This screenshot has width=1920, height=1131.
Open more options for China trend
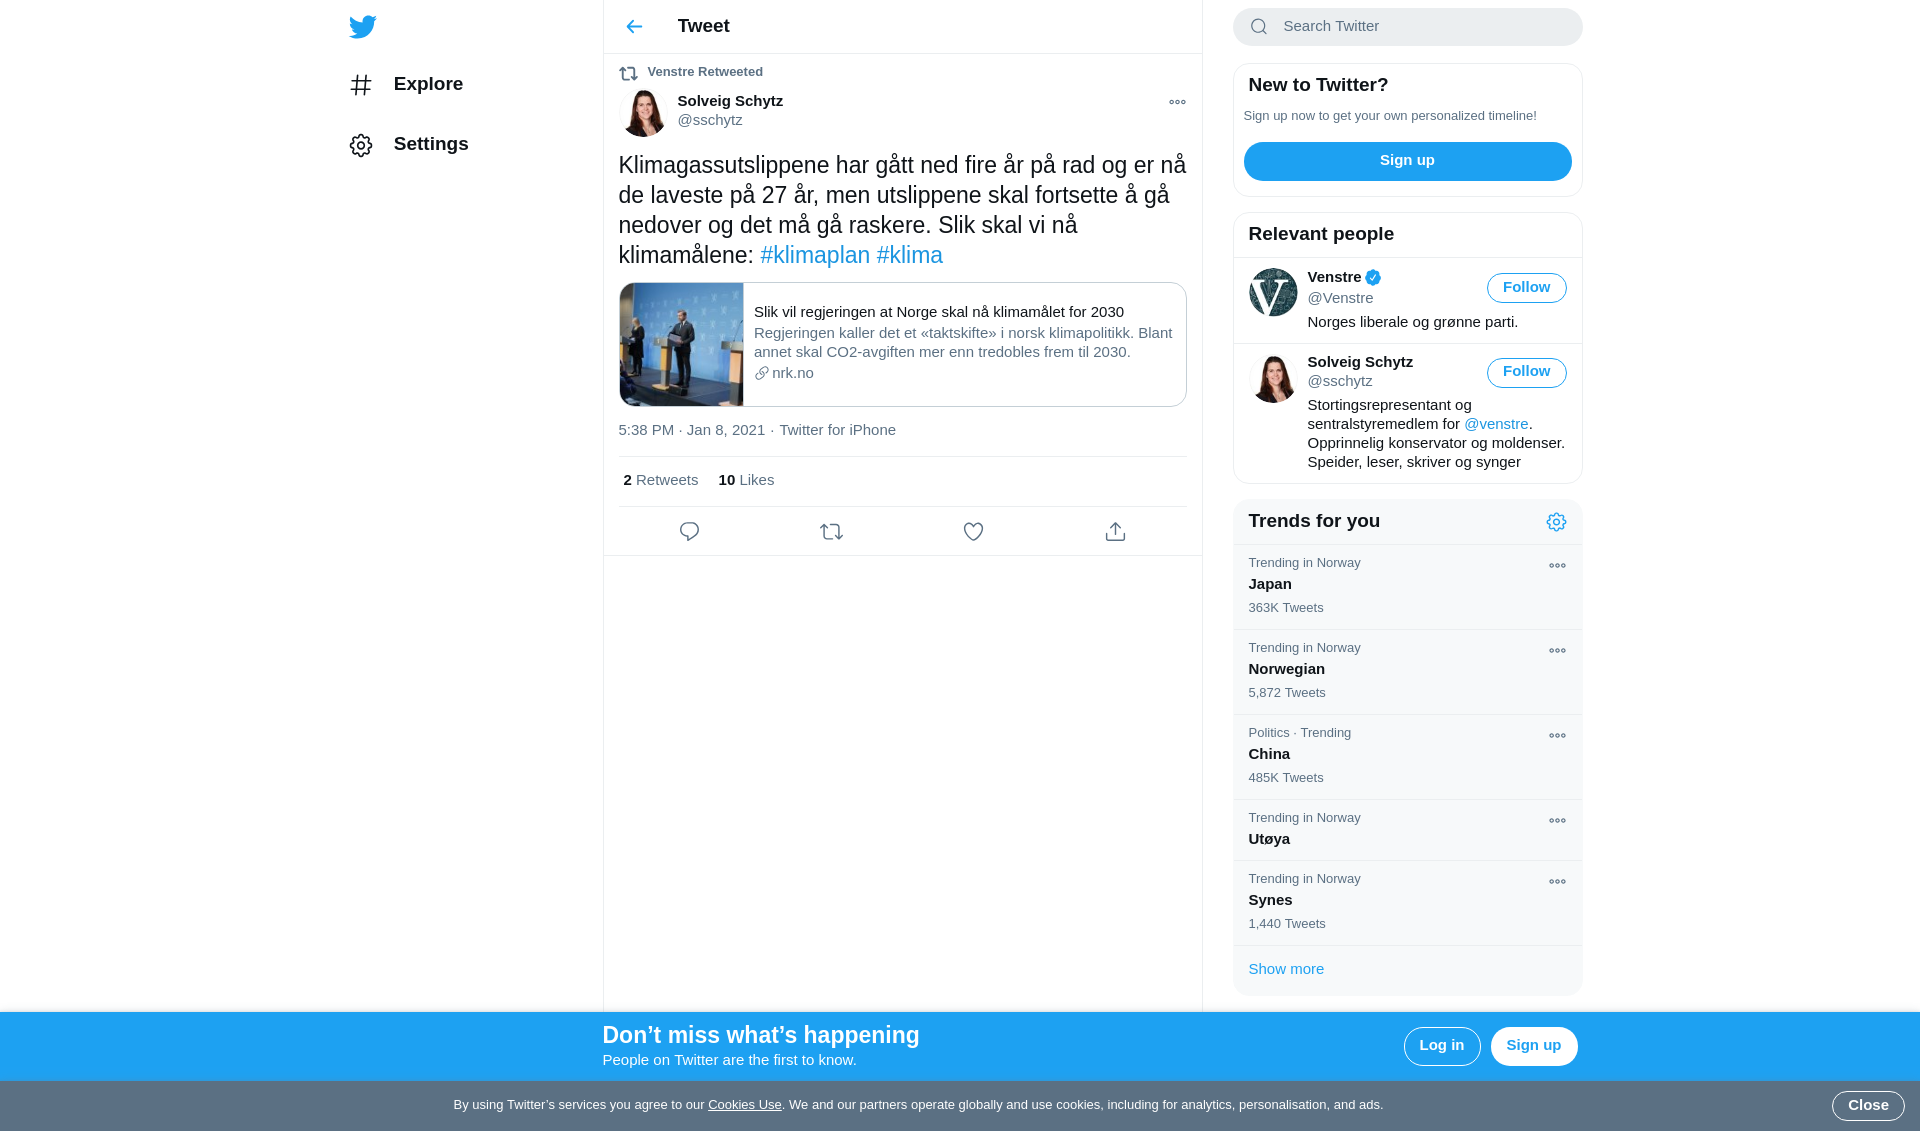(1557, 736)
